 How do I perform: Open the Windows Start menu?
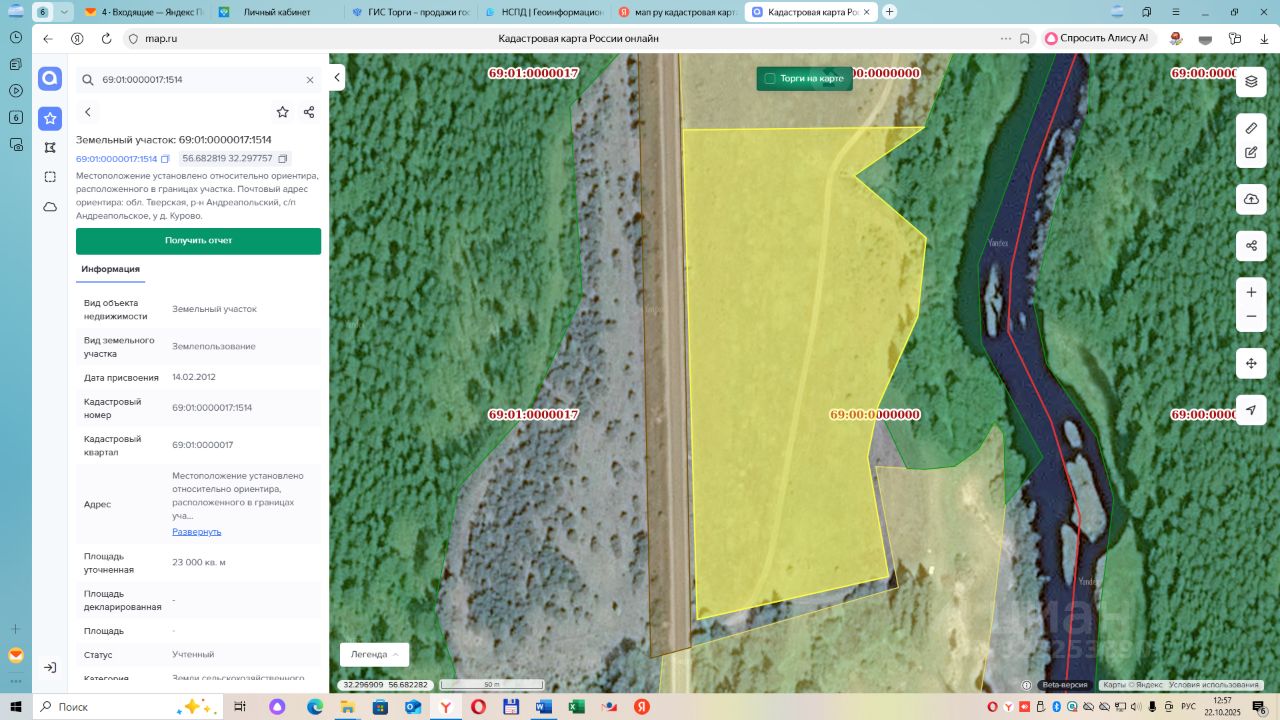click(x=15, y=707)
